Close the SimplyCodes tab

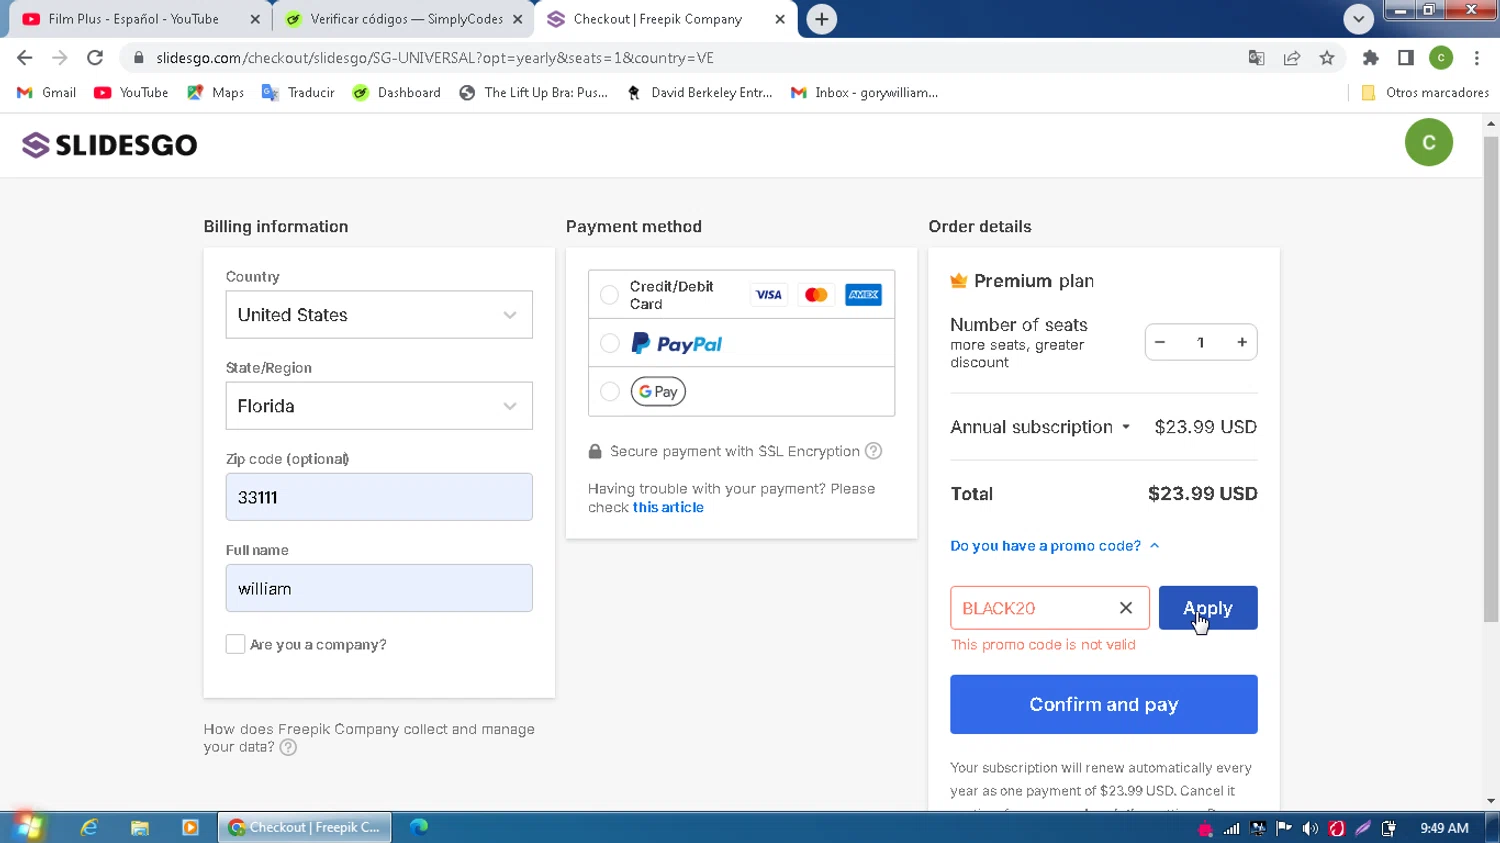(517, 19)
